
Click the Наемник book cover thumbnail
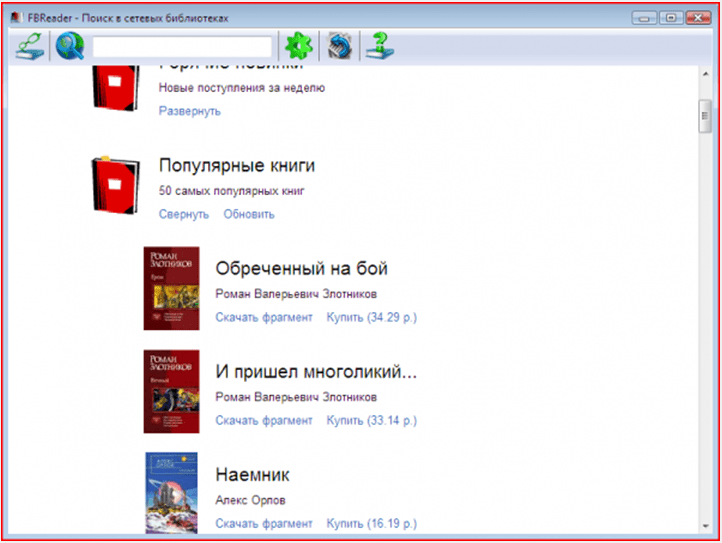171,492
